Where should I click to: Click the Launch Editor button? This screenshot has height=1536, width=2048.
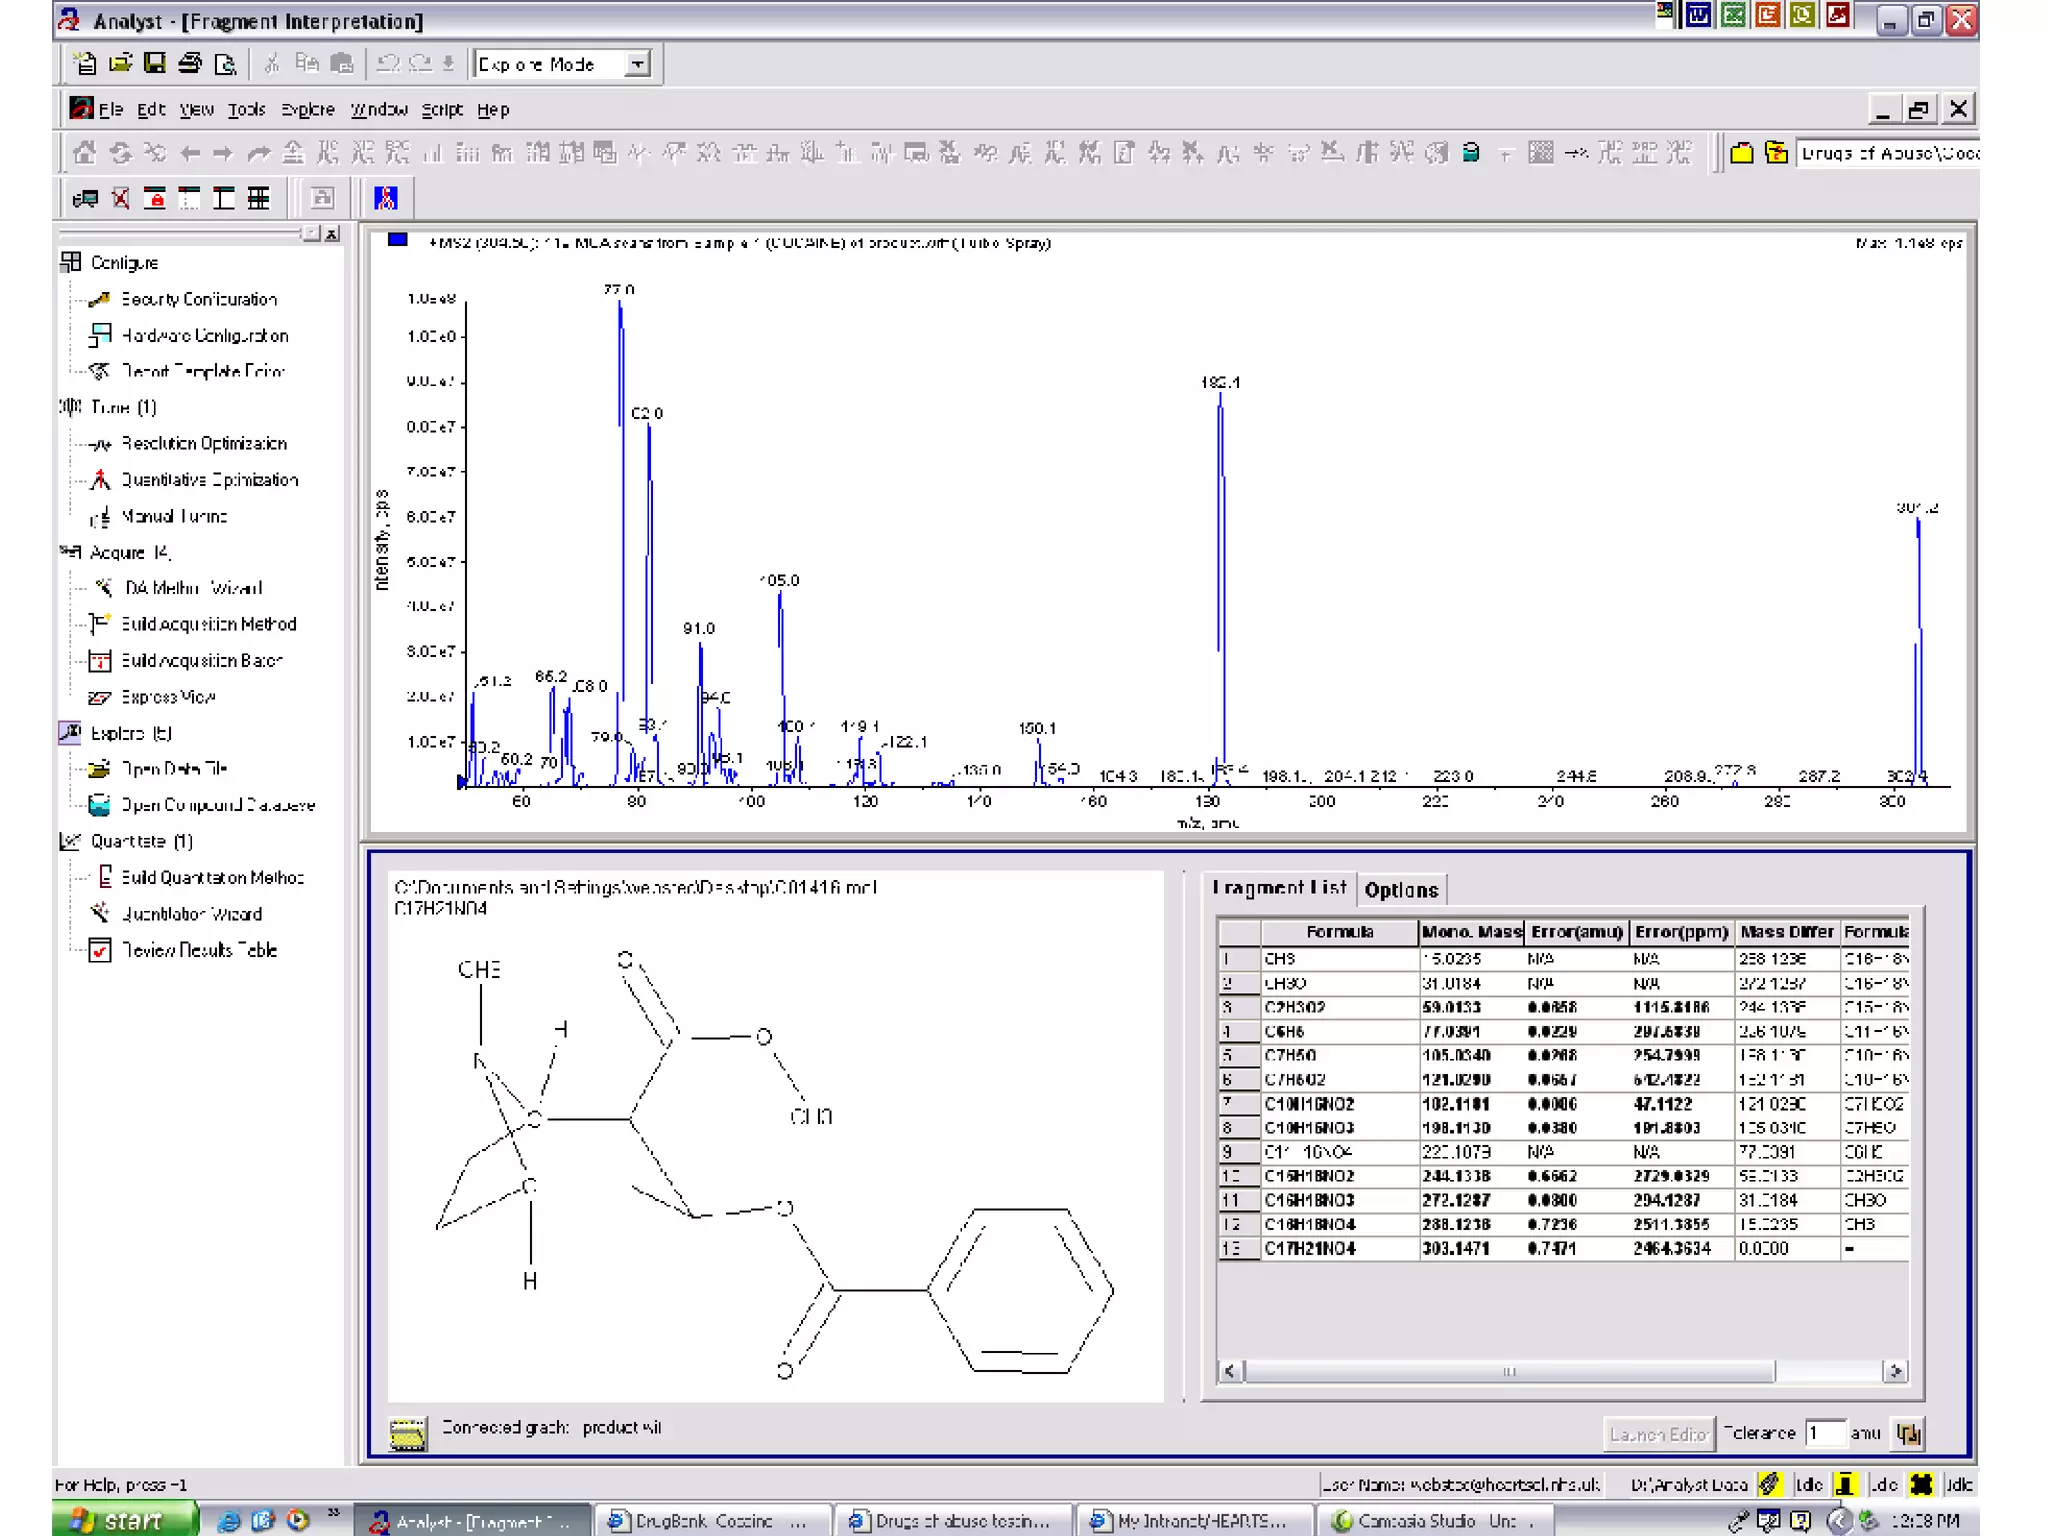click(x=1657, y=1434)
